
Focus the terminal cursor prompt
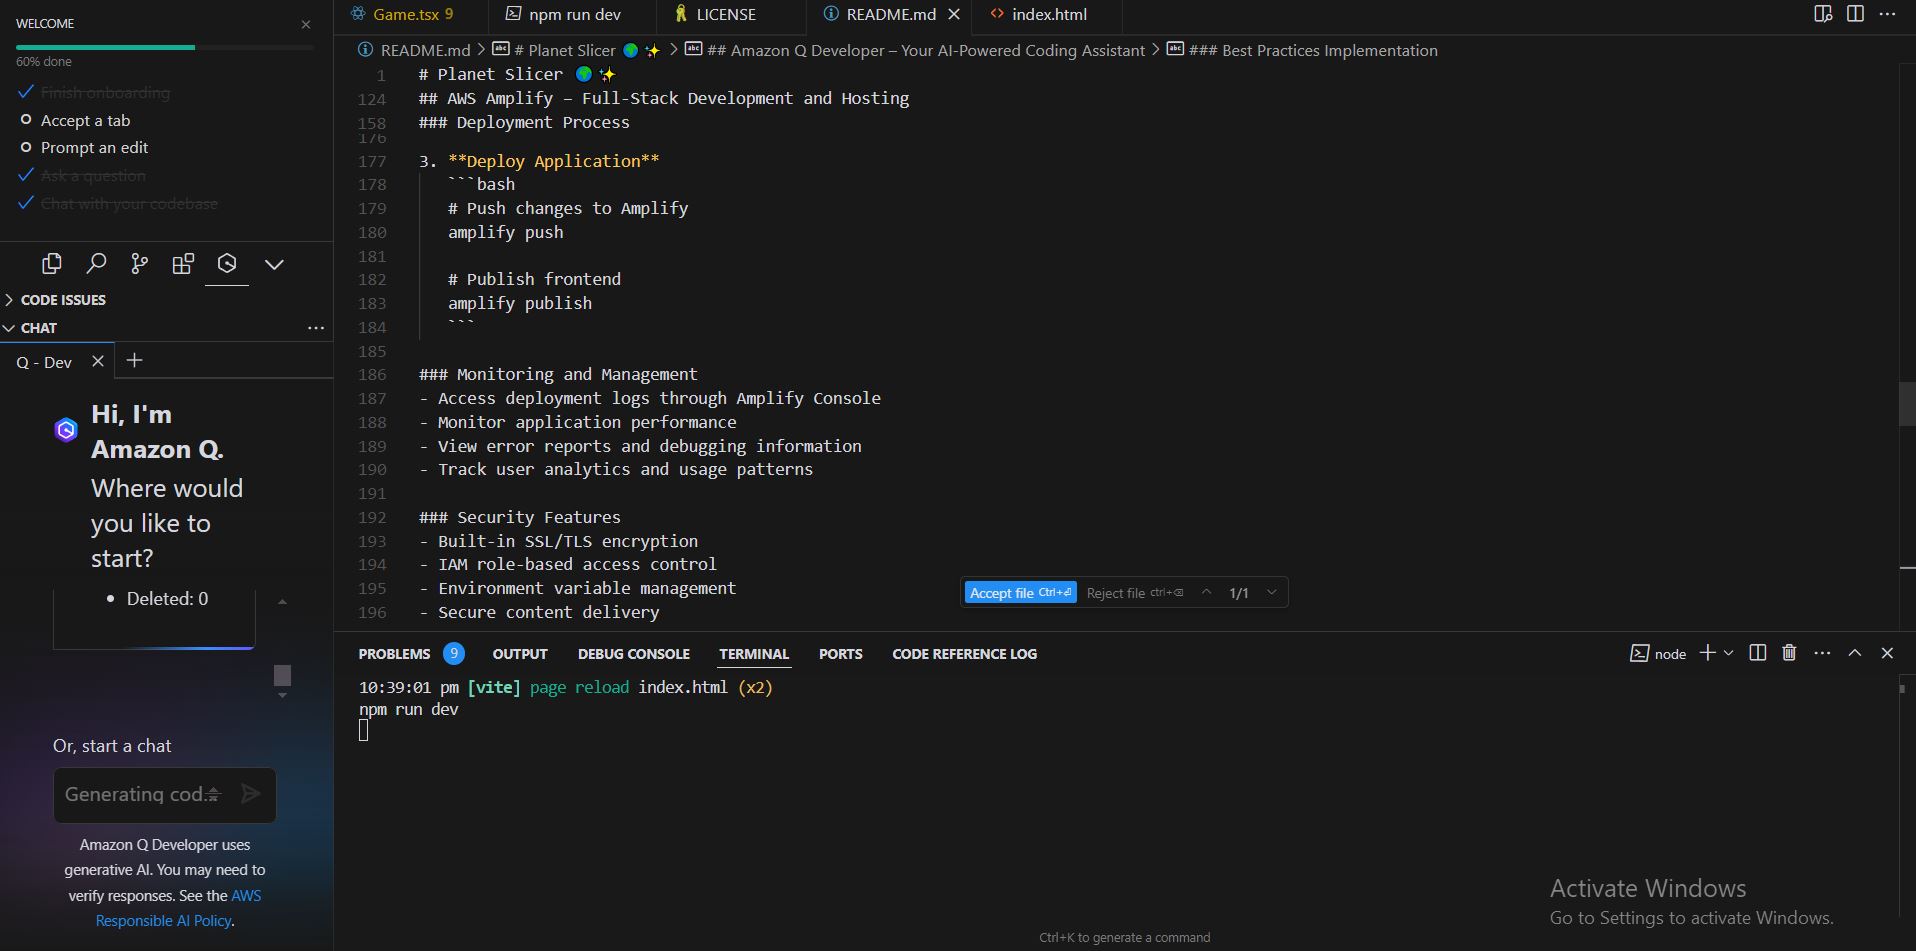click(x=364, y=731)
